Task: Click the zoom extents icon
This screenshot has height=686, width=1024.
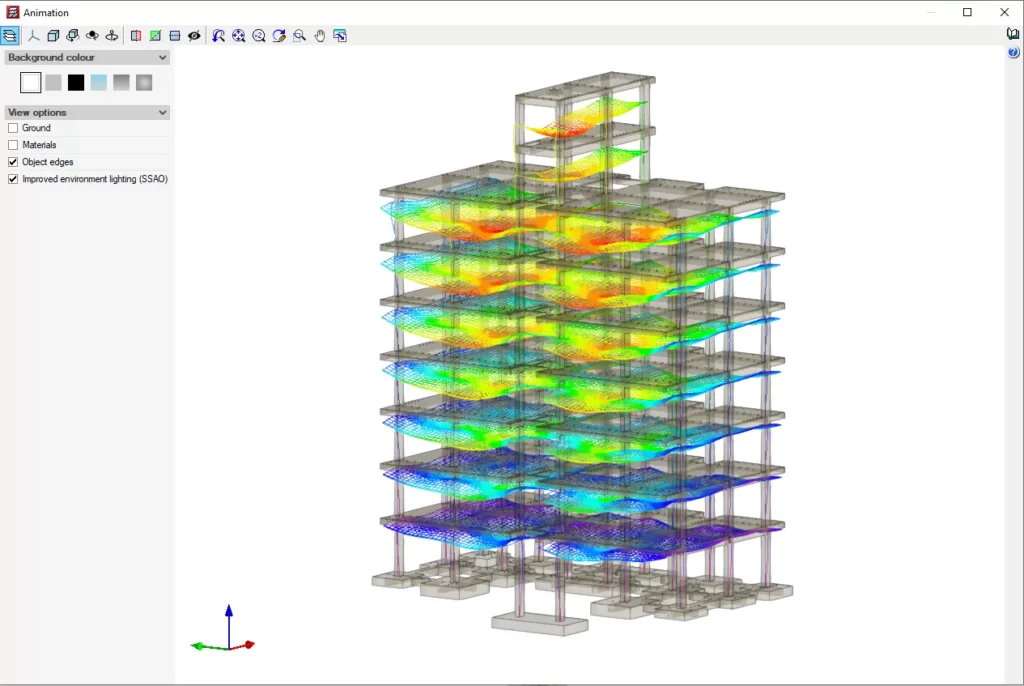Action: pos(239,36)
